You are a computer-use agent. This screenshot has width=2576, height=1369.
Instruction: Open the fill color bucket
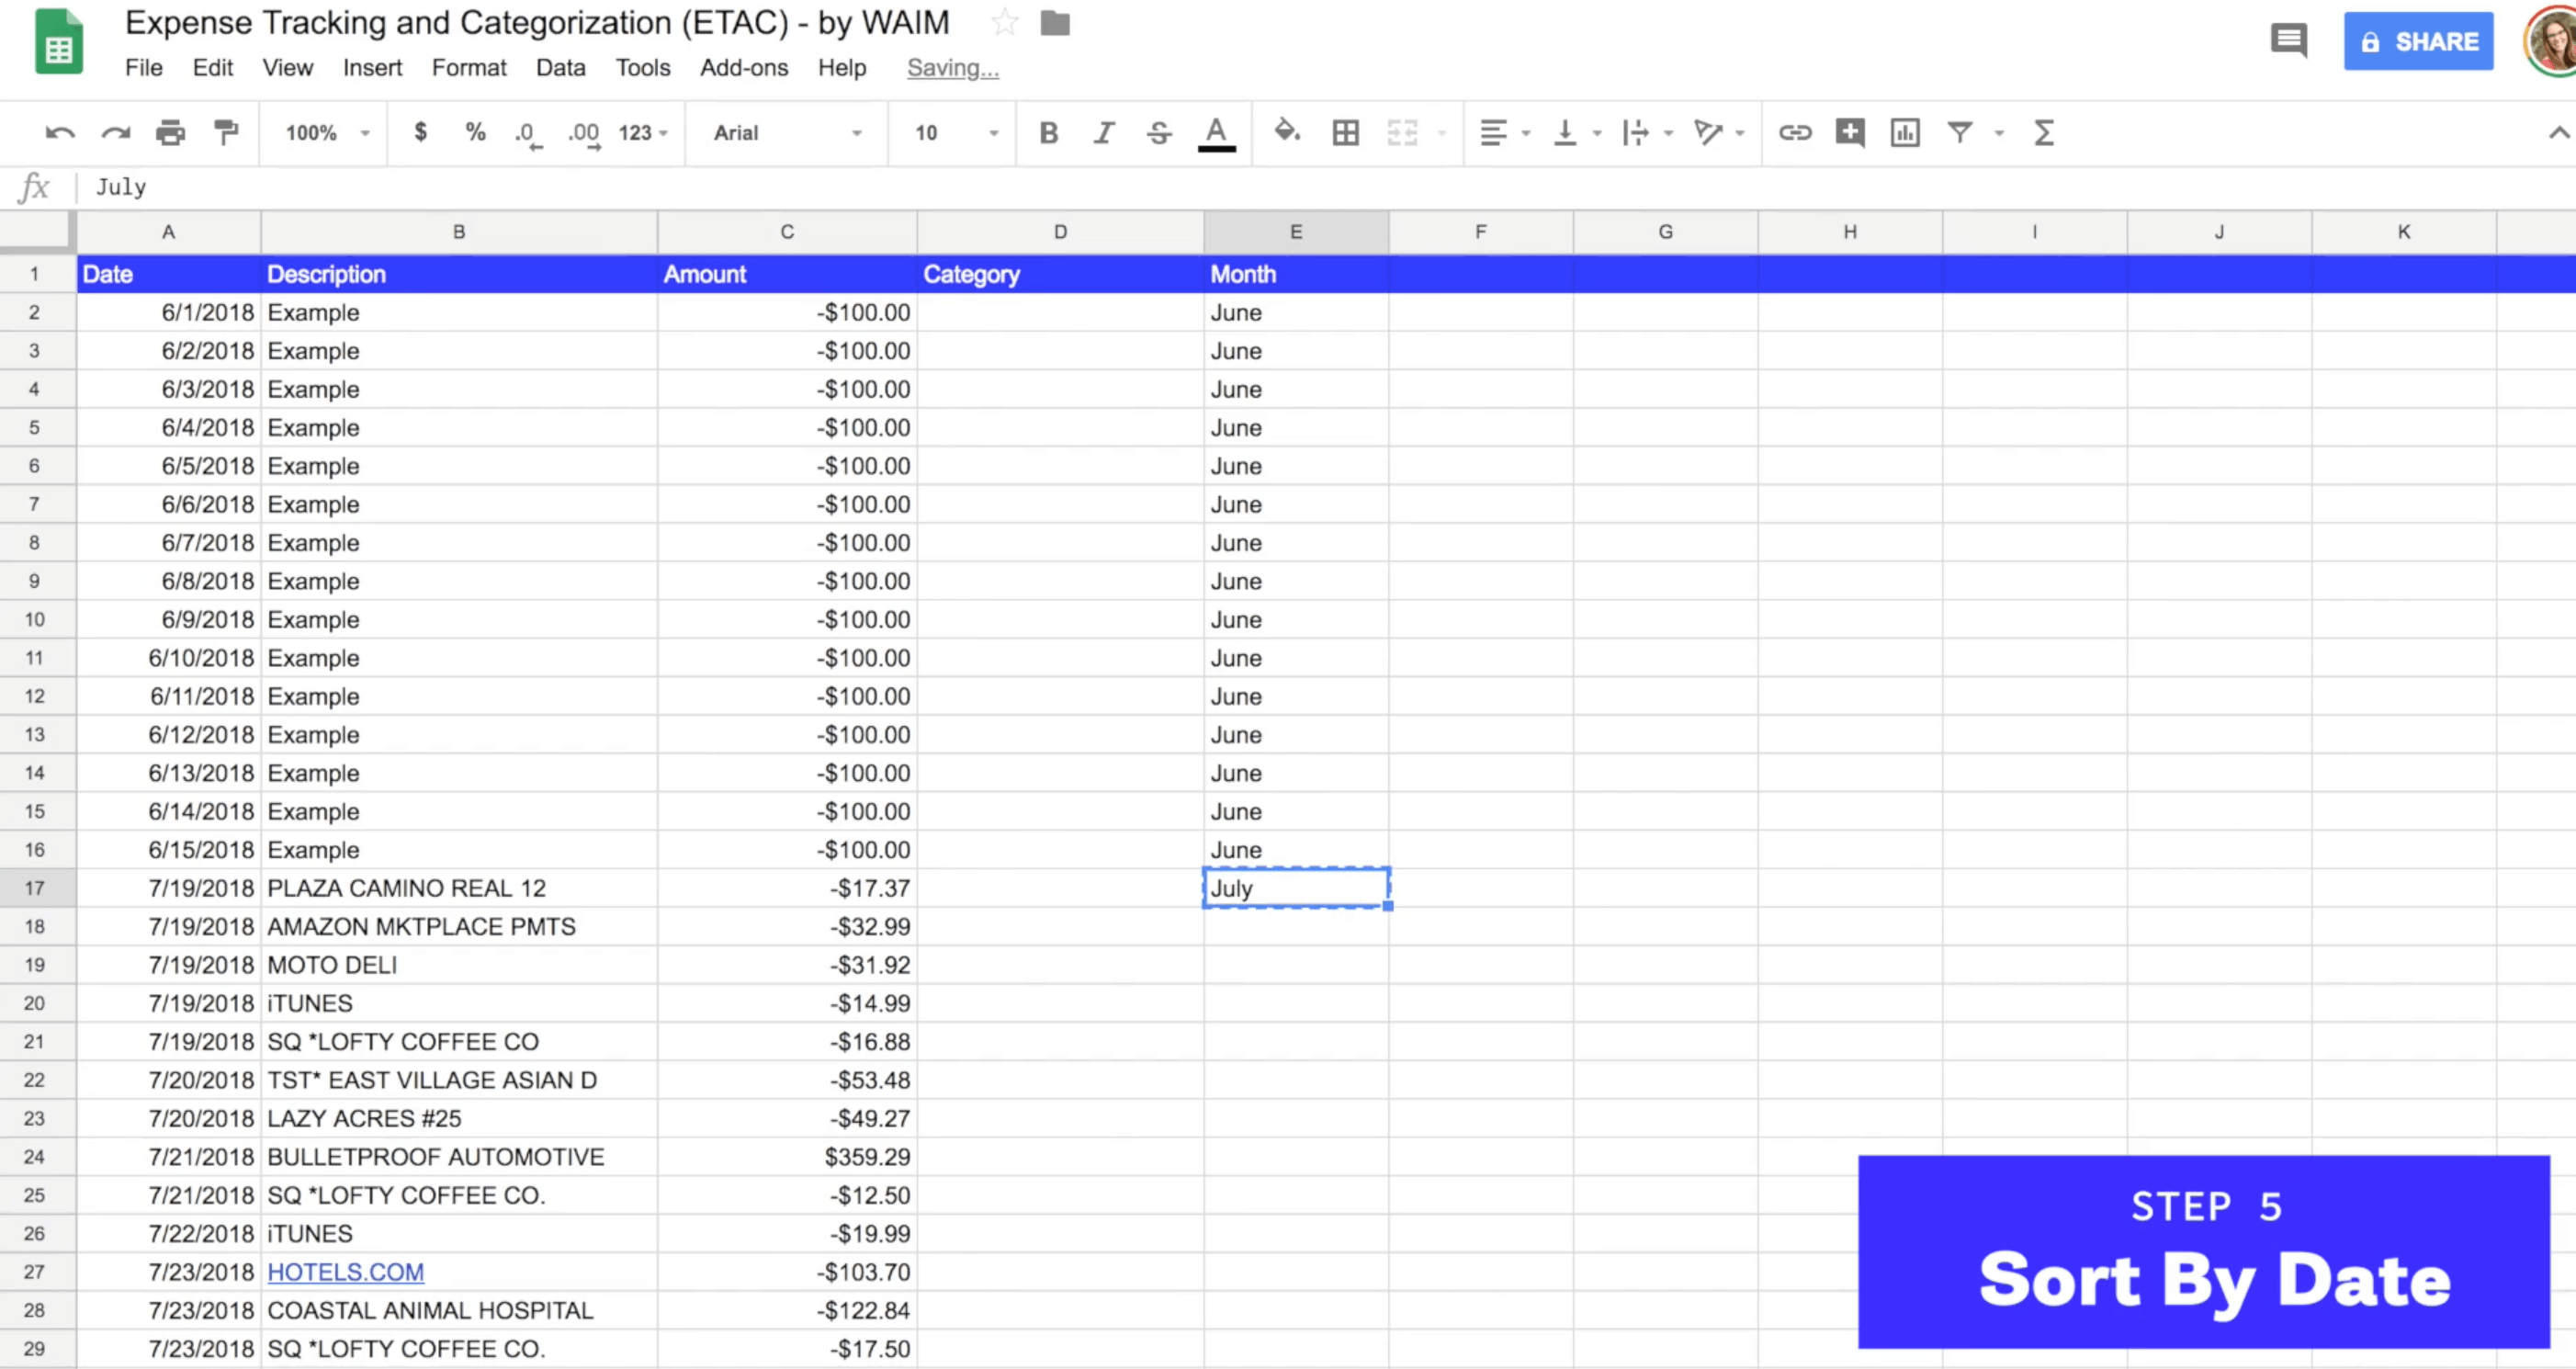point(1286,132)
